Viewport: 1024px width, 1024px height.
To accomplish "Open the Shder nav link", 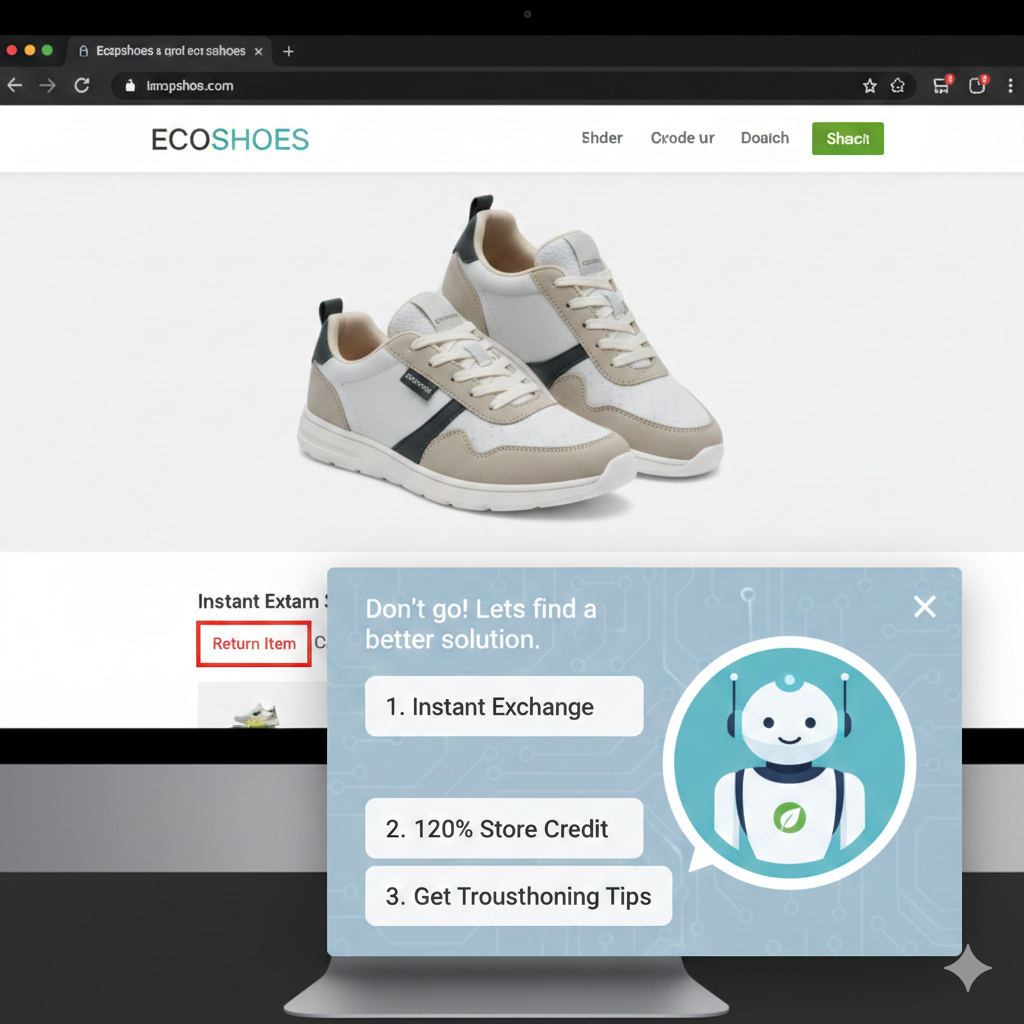I will point(602,138).
